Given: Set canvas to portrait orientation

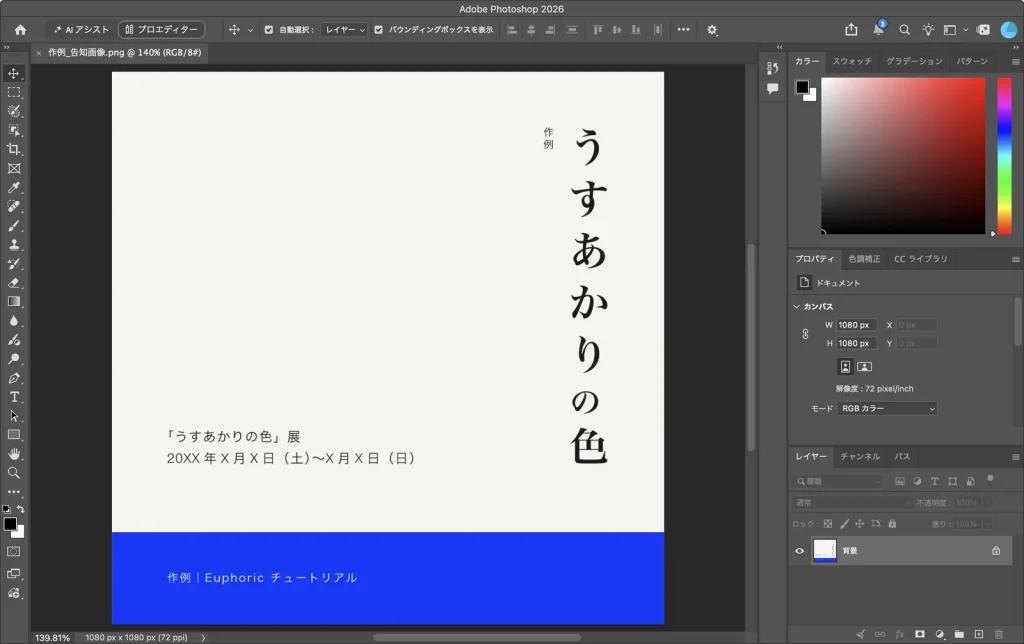Looking at the screenshot, I should [845, 366].
